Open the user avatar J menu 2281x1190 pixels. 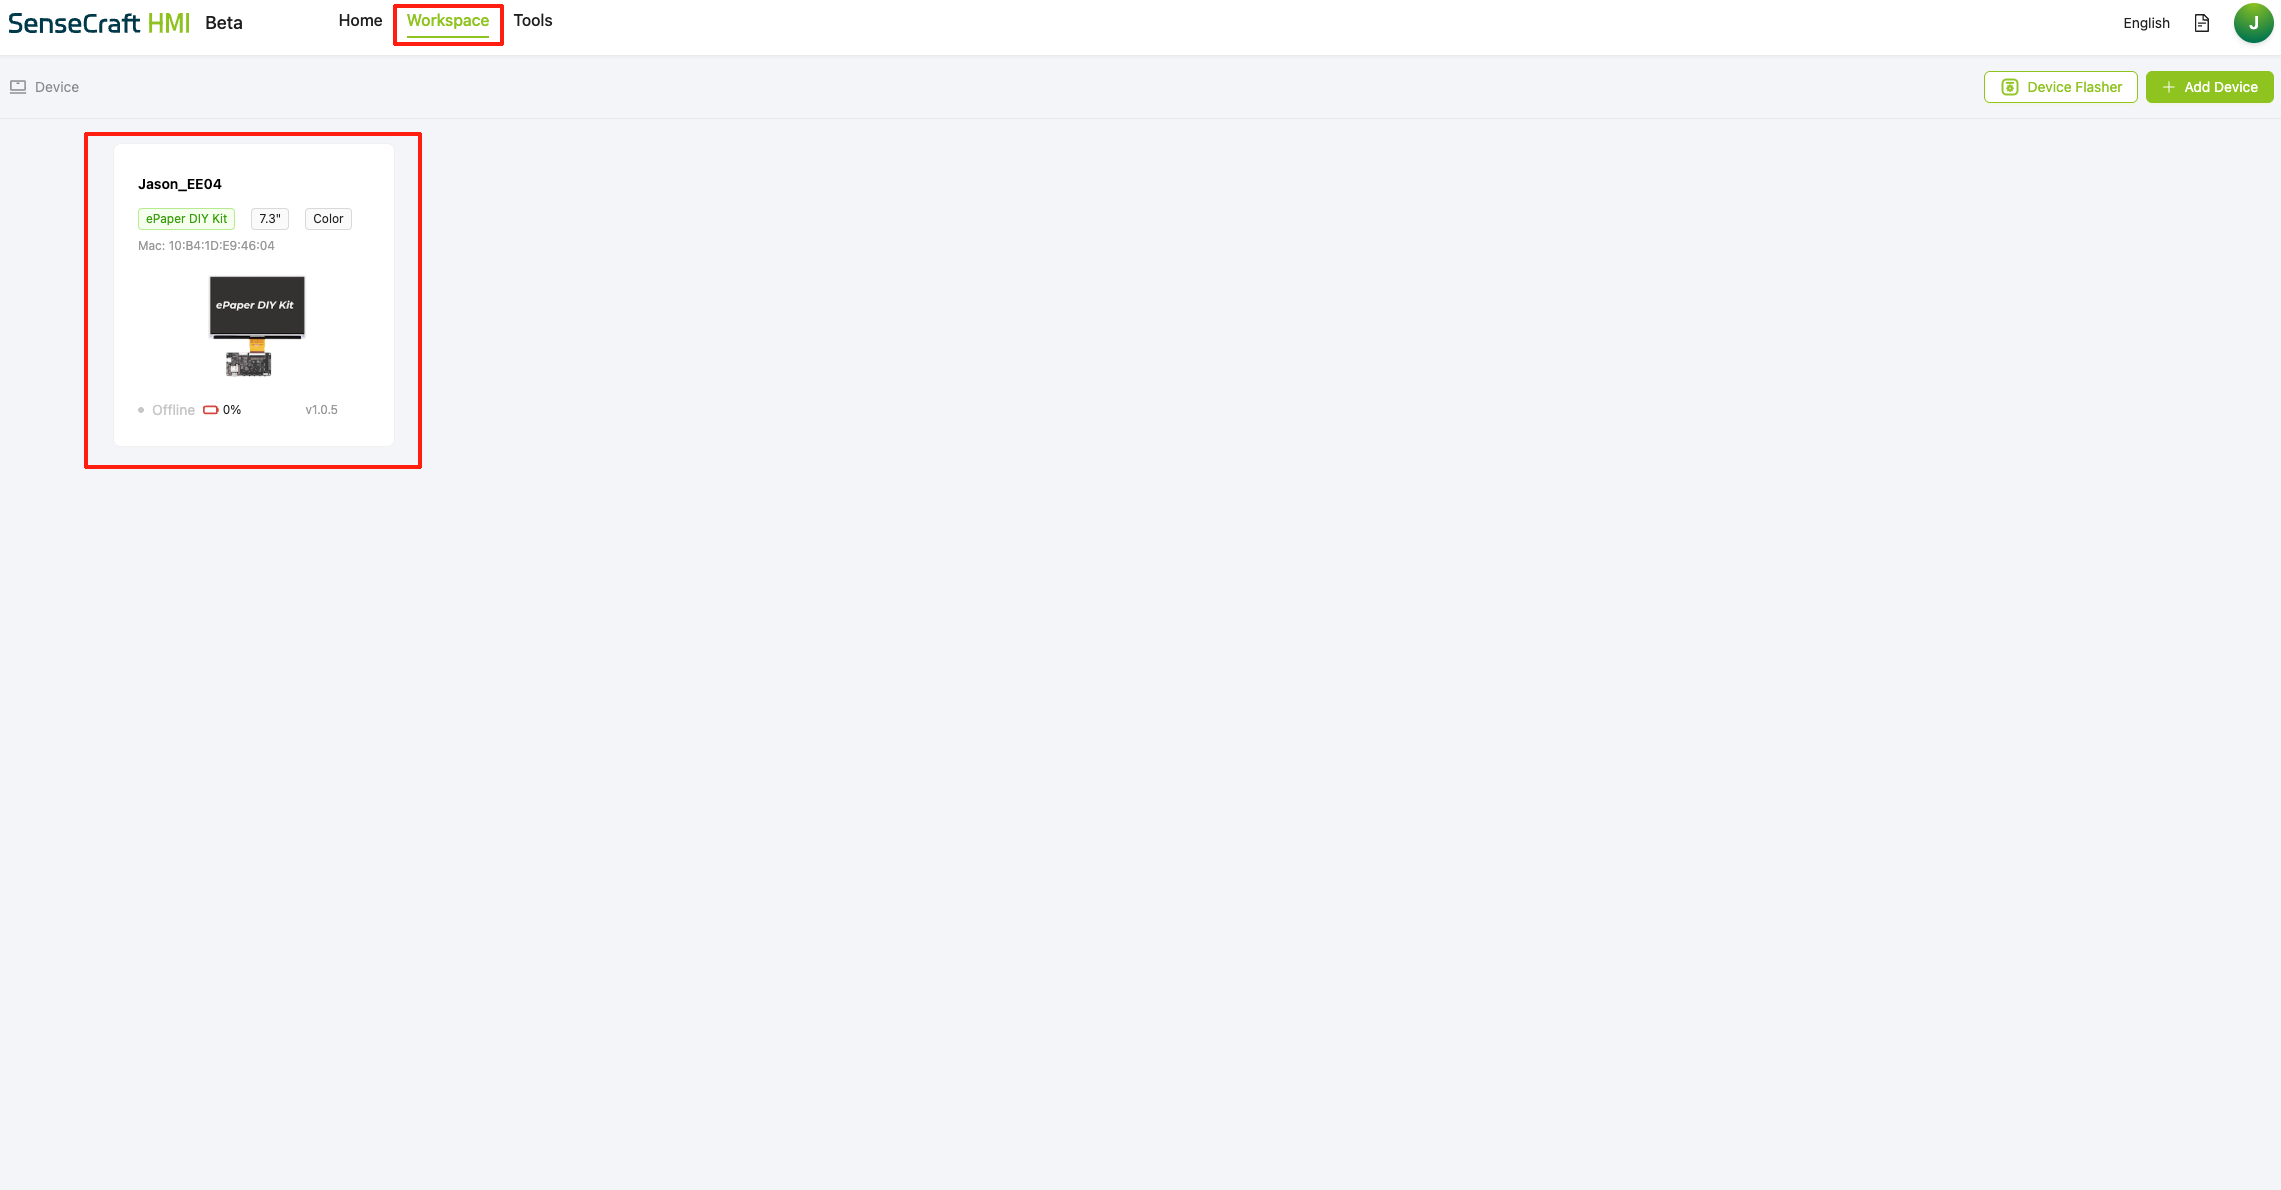tap(2254, 23)
